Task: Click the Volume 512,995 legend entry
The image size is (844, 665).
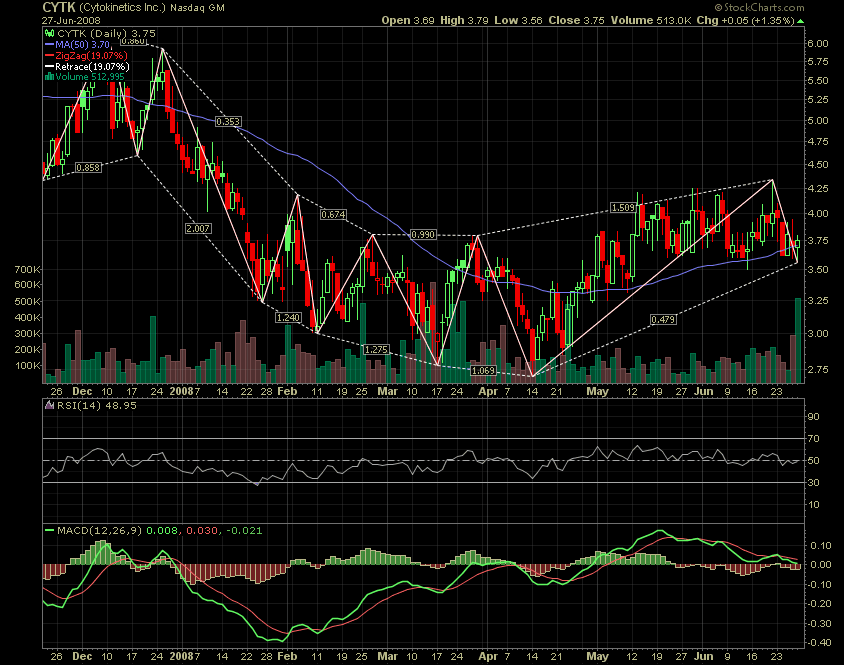Action: pyautogui.click(x=89, y=76)
